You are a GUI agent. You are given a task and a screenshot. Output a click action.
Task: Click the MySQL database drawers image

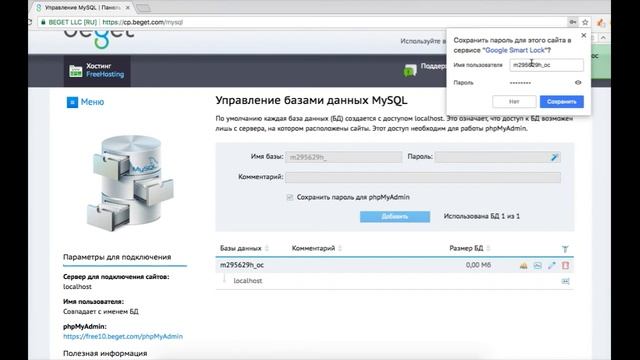click(x=130, y=183)
